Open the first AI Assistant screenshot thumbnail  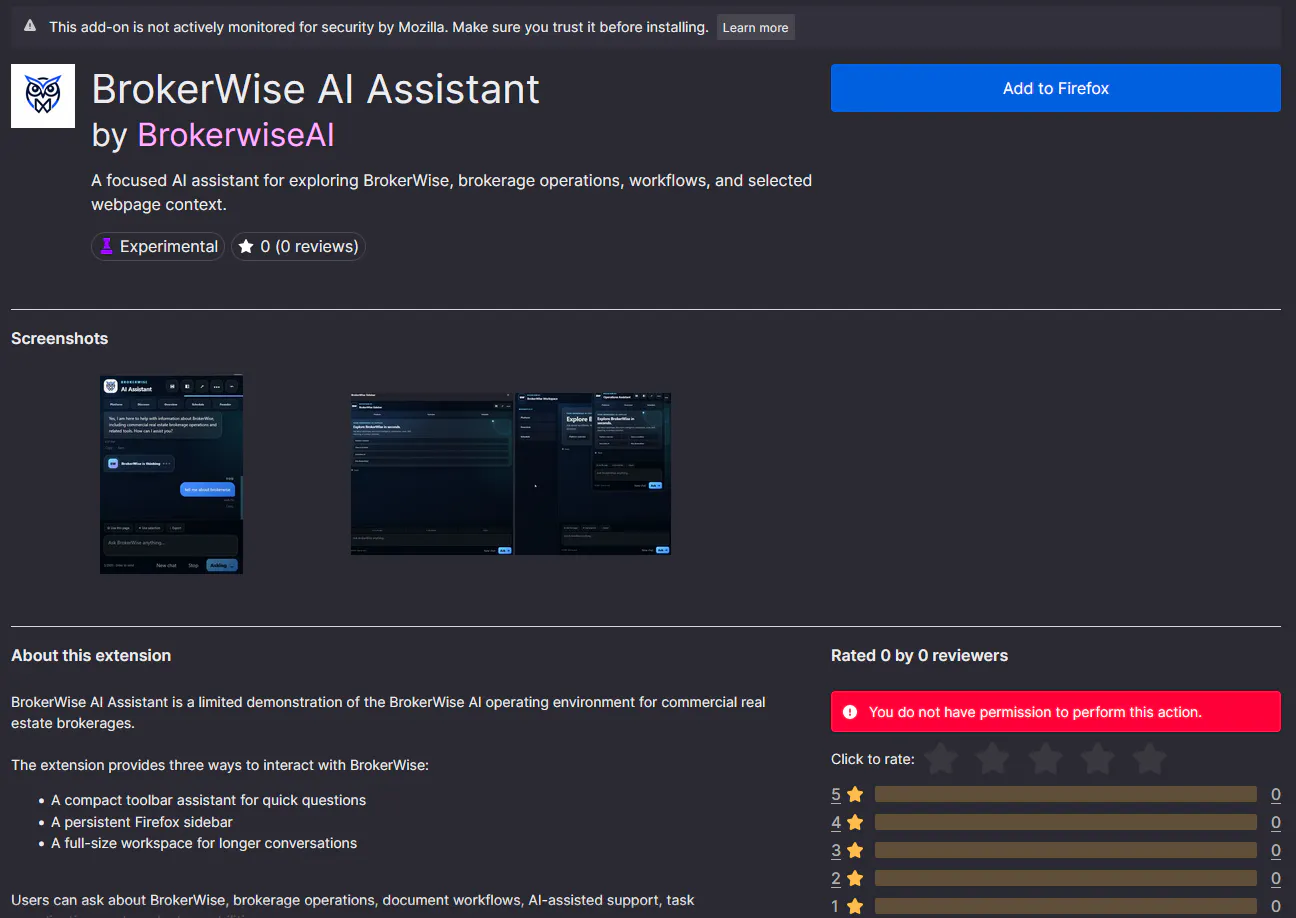pyautogui.click(x=171, y=474)
